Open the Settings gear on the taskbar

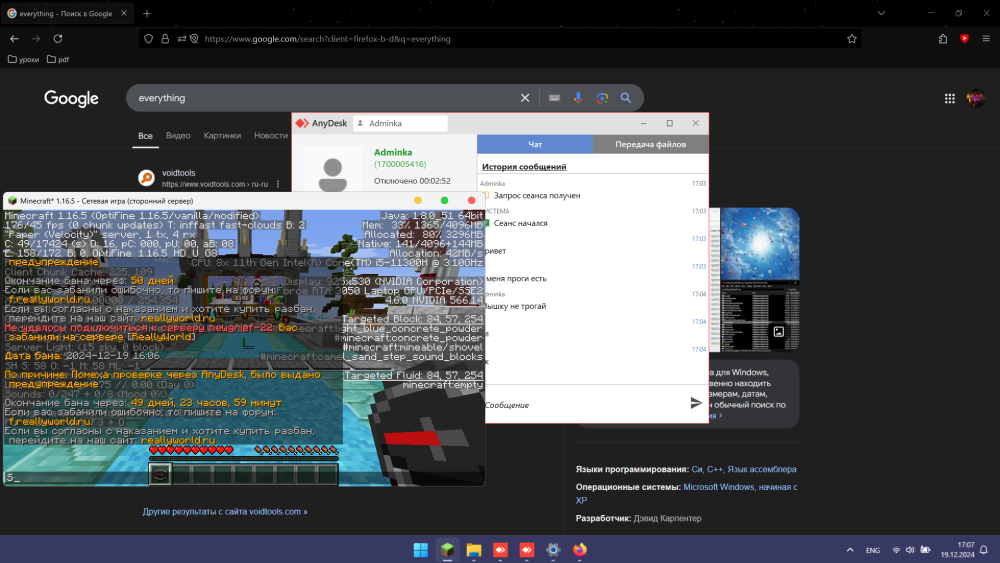tap(553, 550)
